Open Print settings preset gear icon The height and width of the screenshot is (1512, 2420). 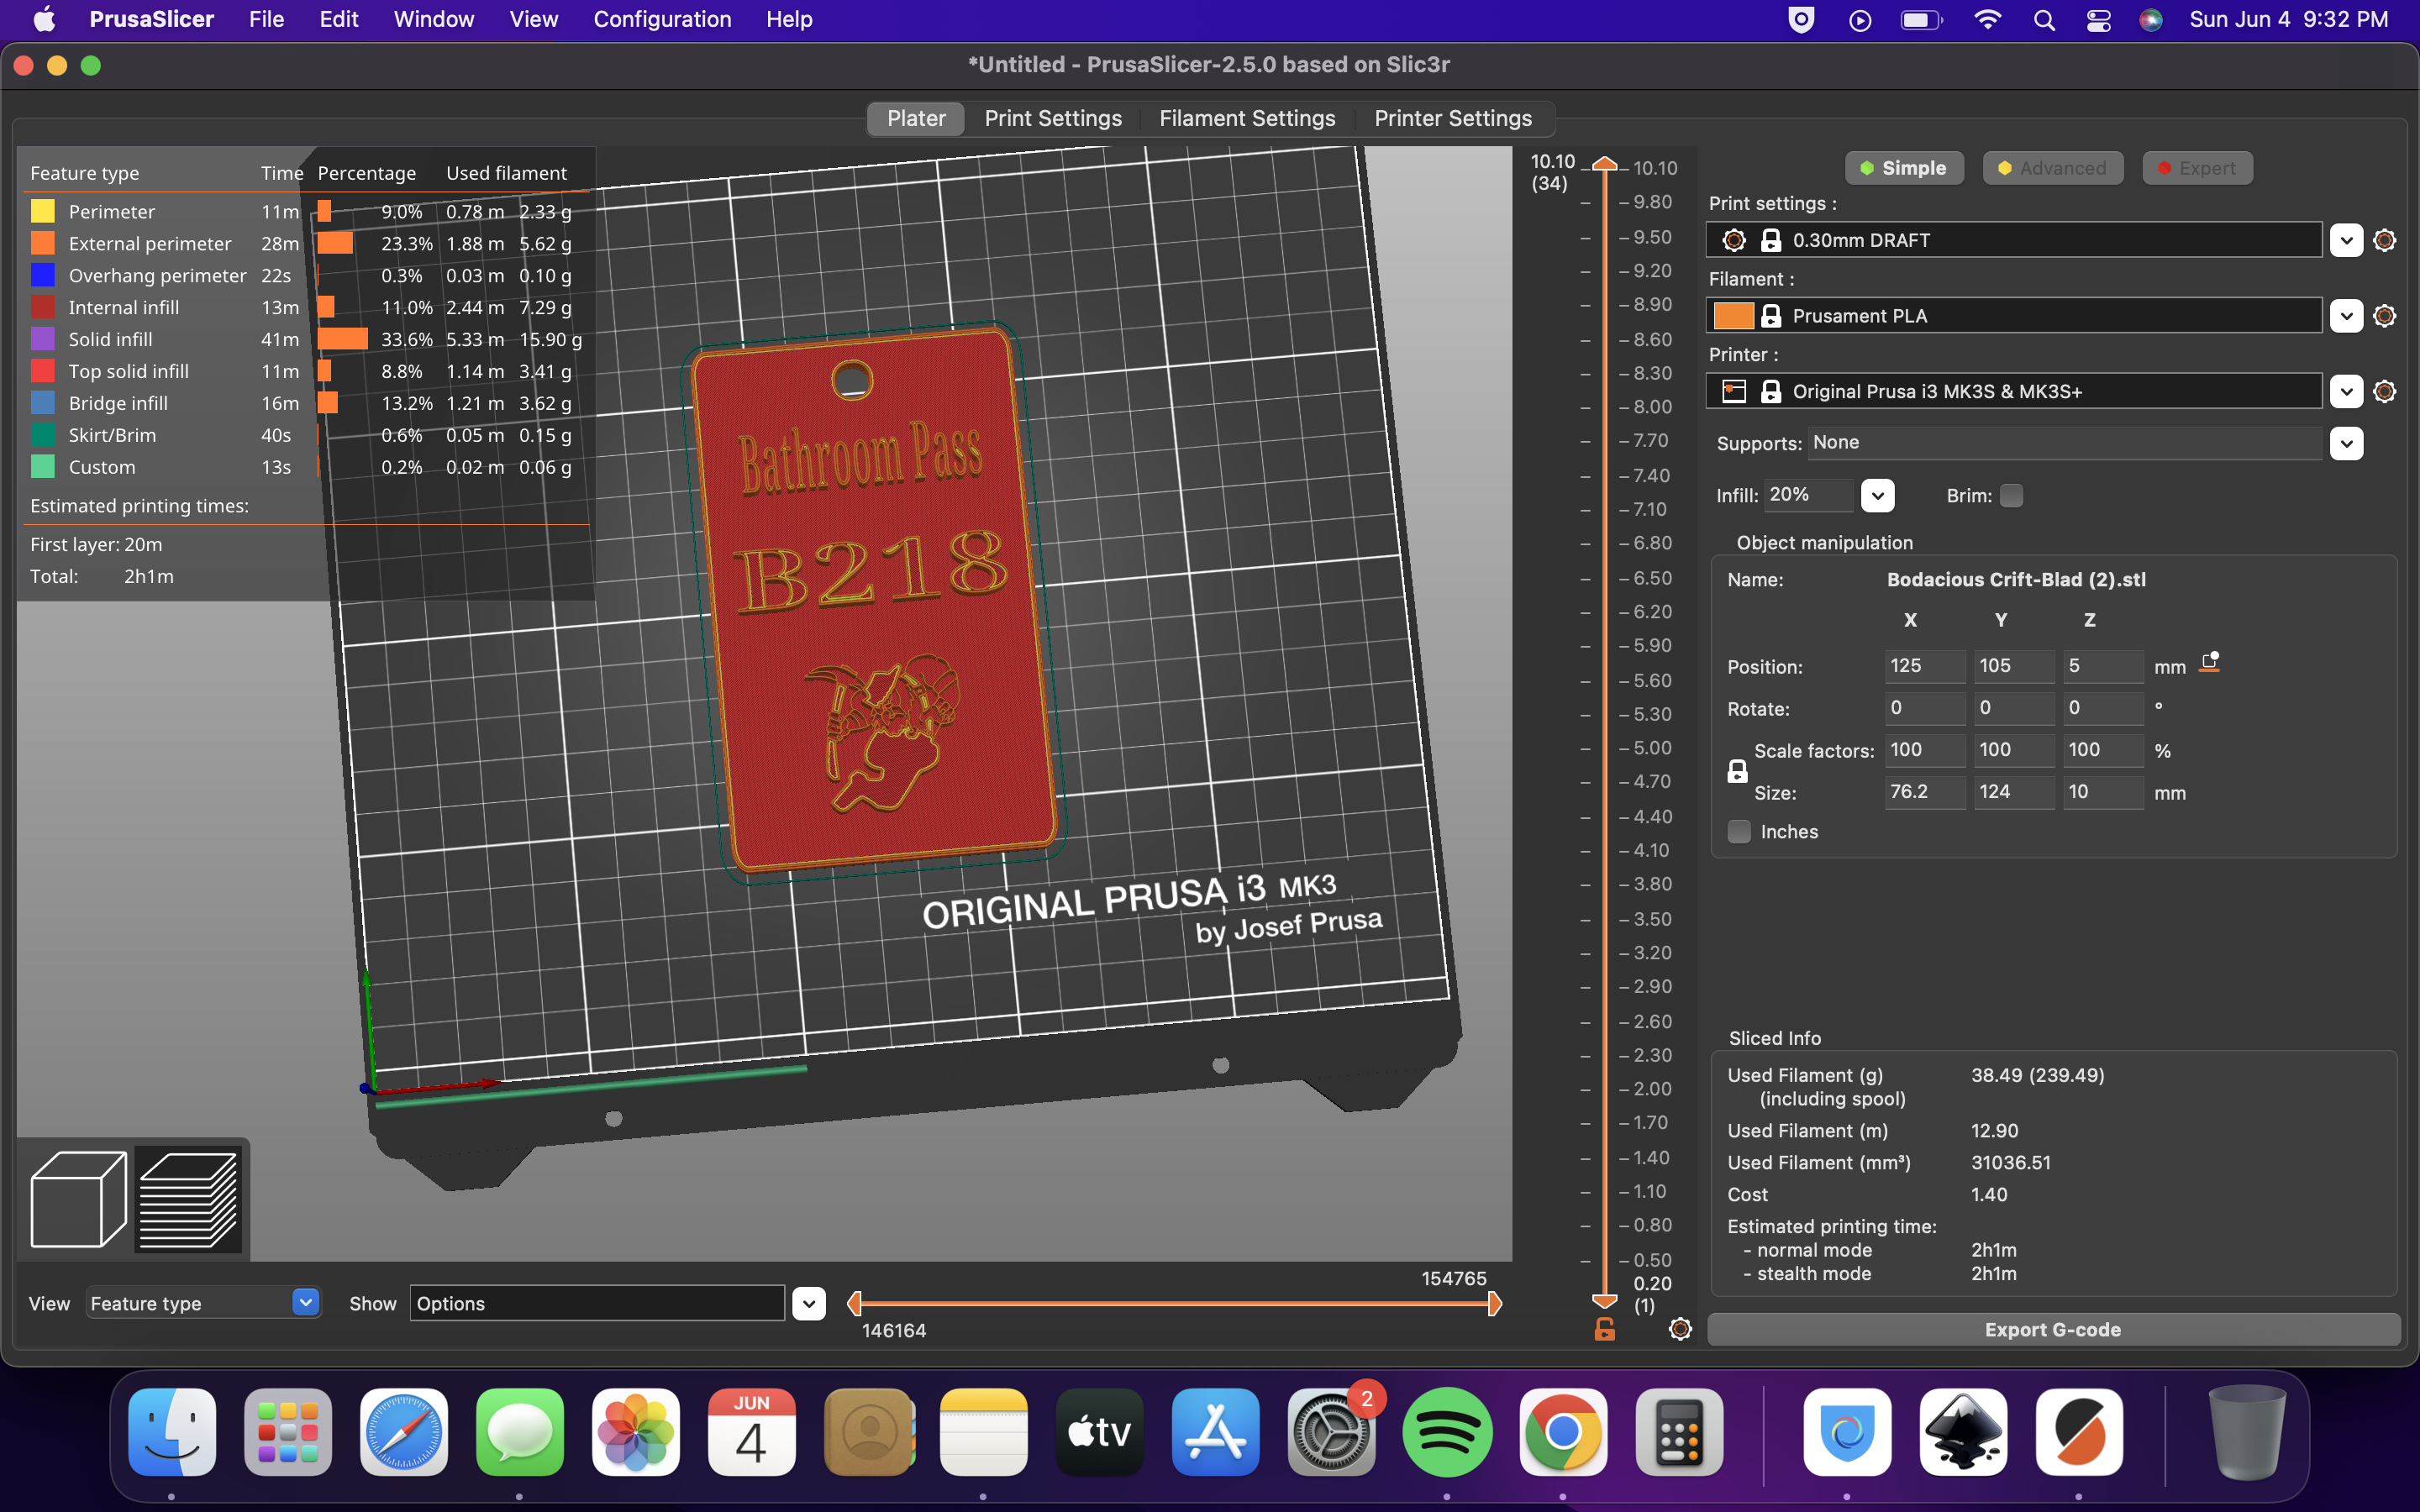point(2384,240)
